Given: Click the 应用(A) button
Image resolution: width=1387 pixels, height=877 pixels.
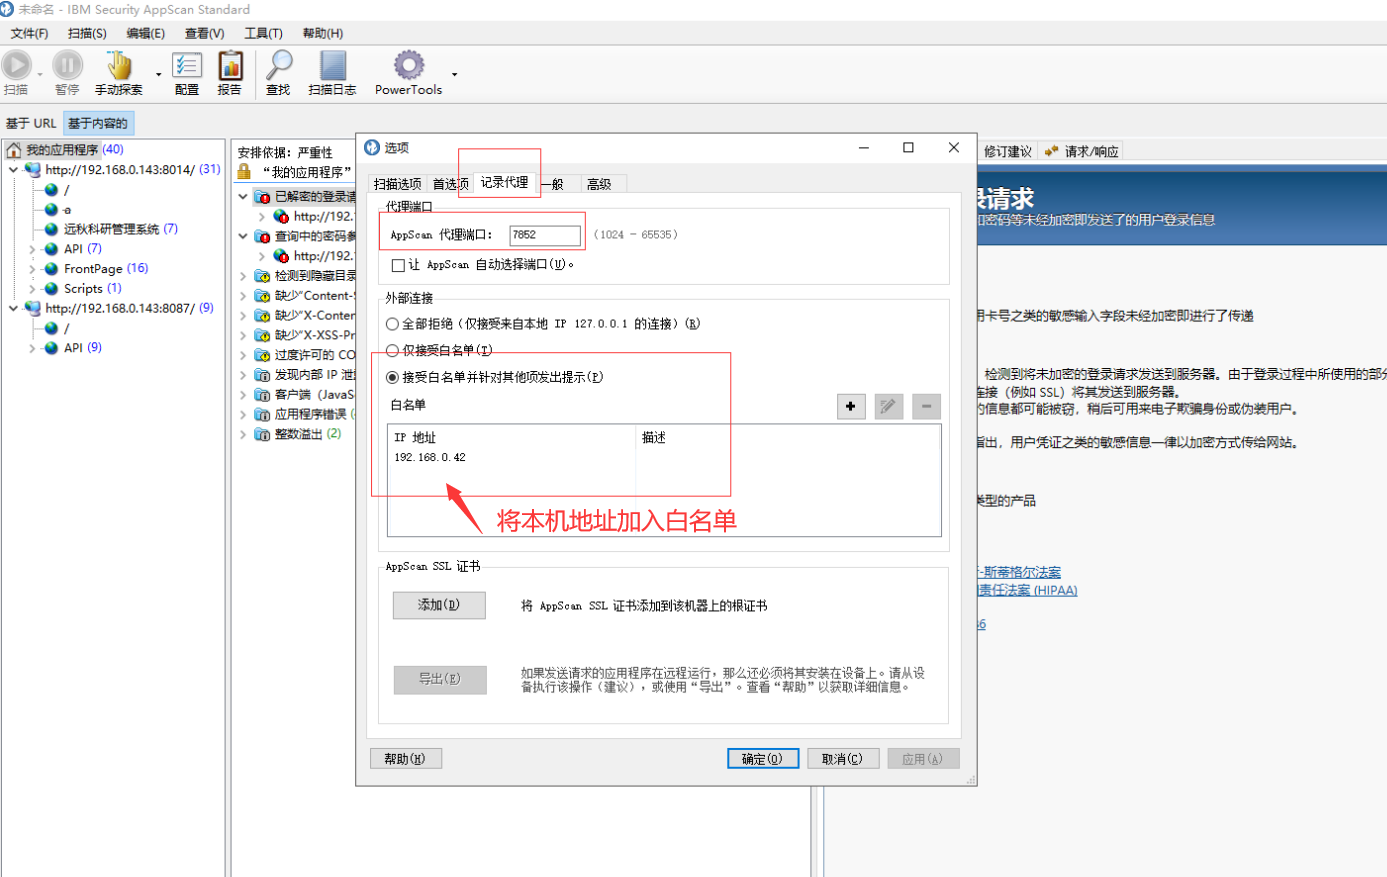Looking at the screenshot, I should pyautogui.click(x=923, y=759).
